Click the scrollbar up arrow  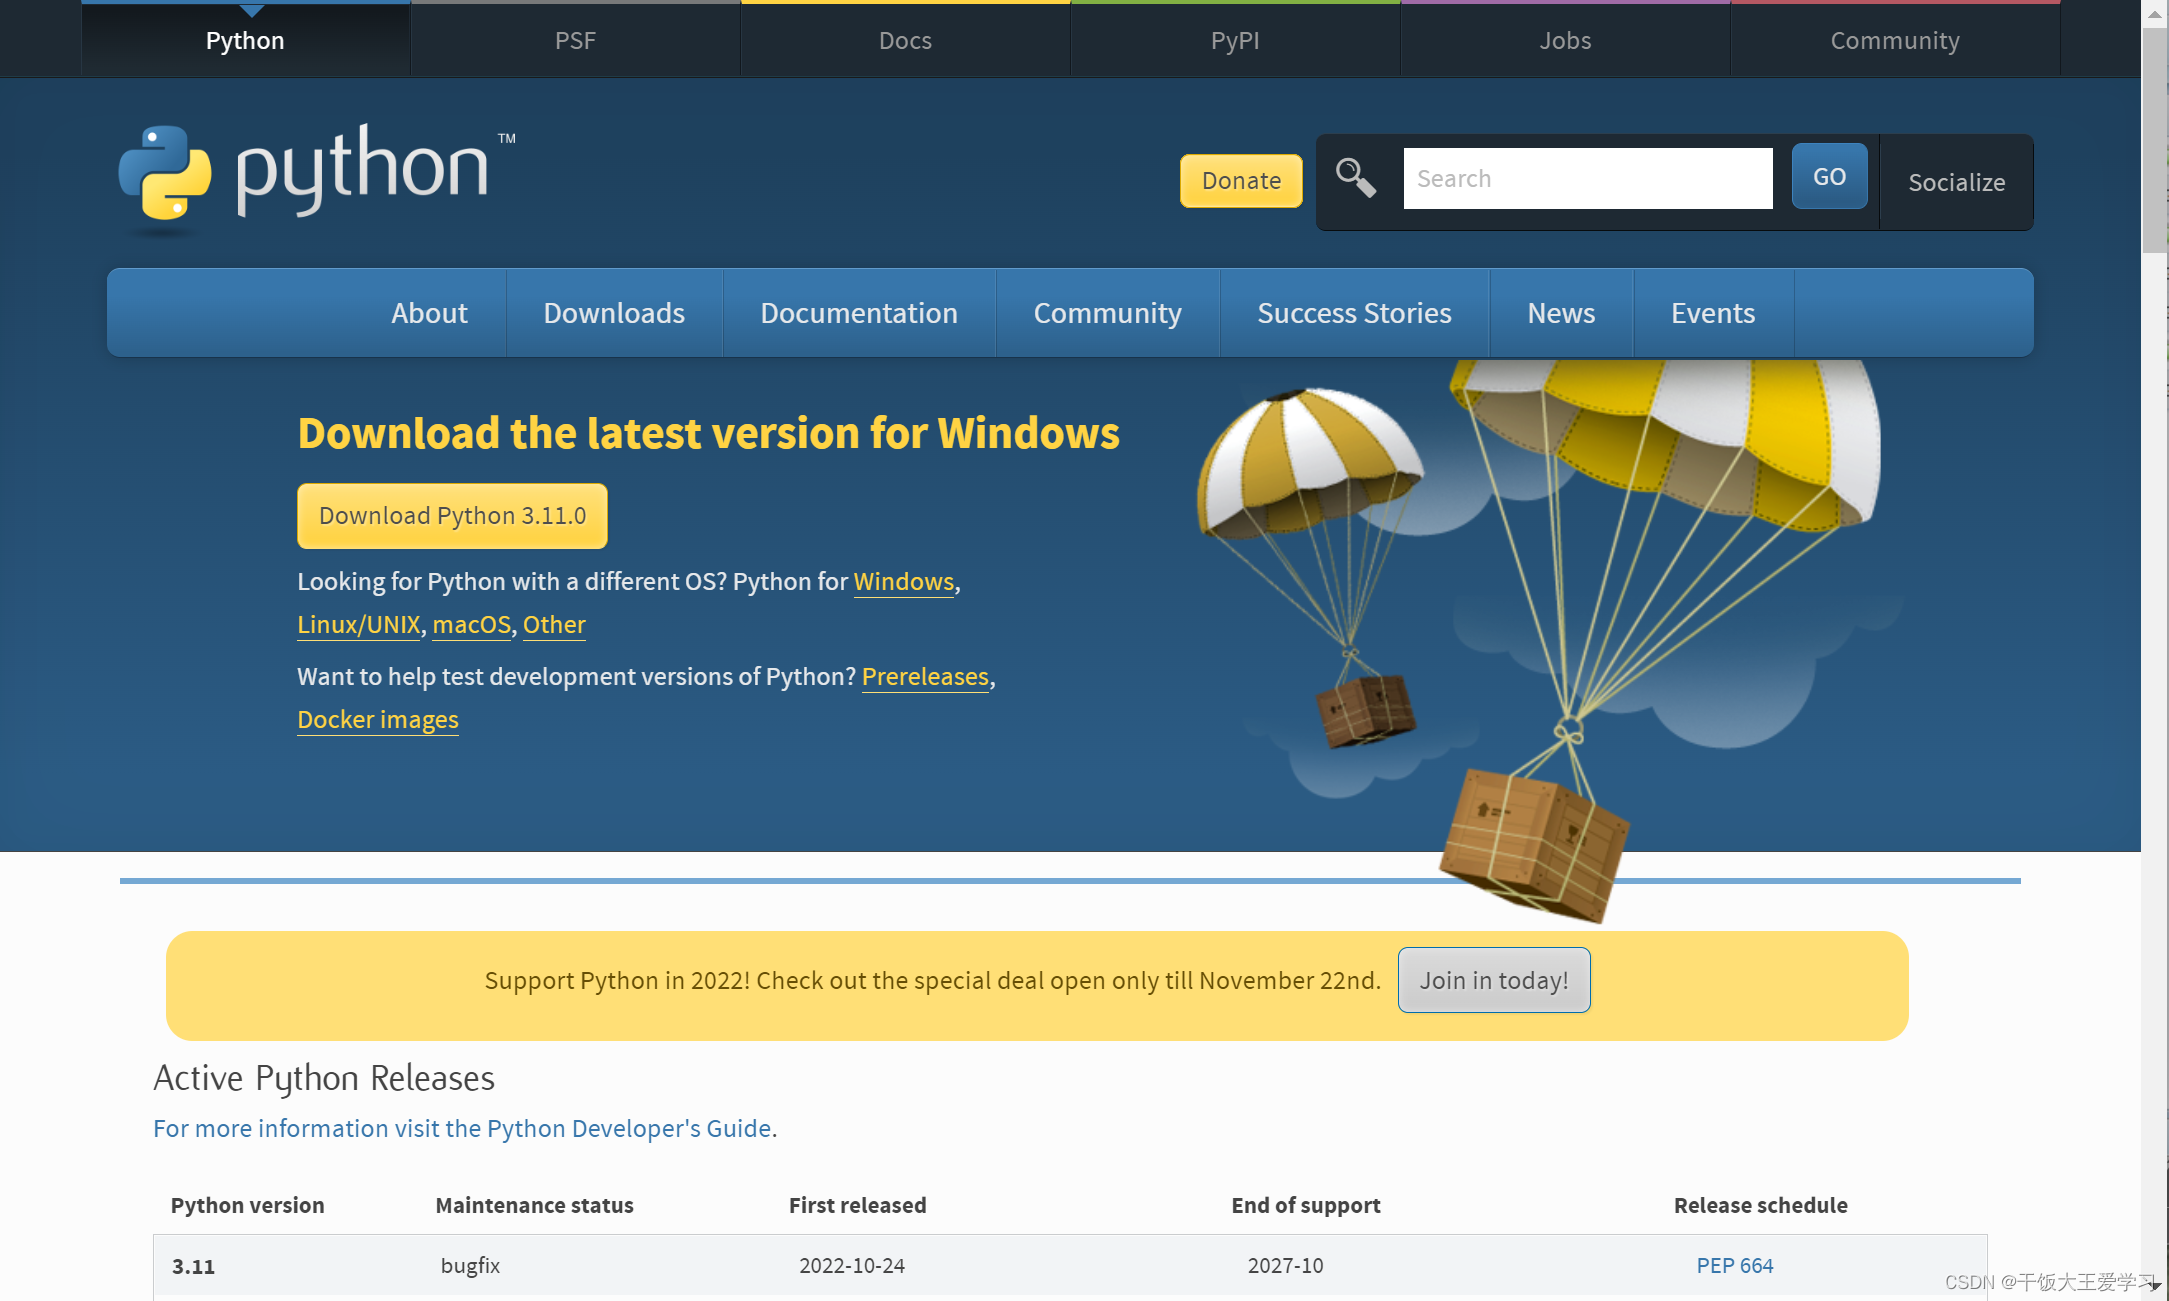click(2154, 13)
